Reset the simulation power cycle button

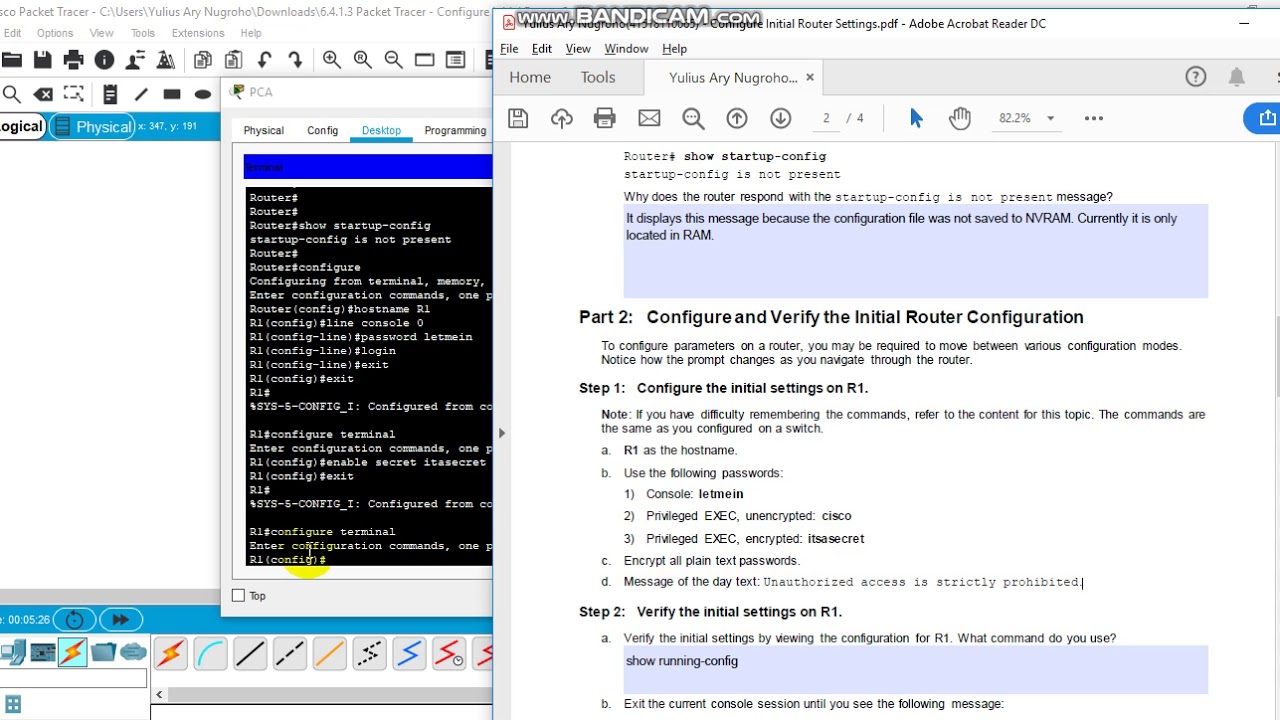pyautogui.click(x=74, y=620)
